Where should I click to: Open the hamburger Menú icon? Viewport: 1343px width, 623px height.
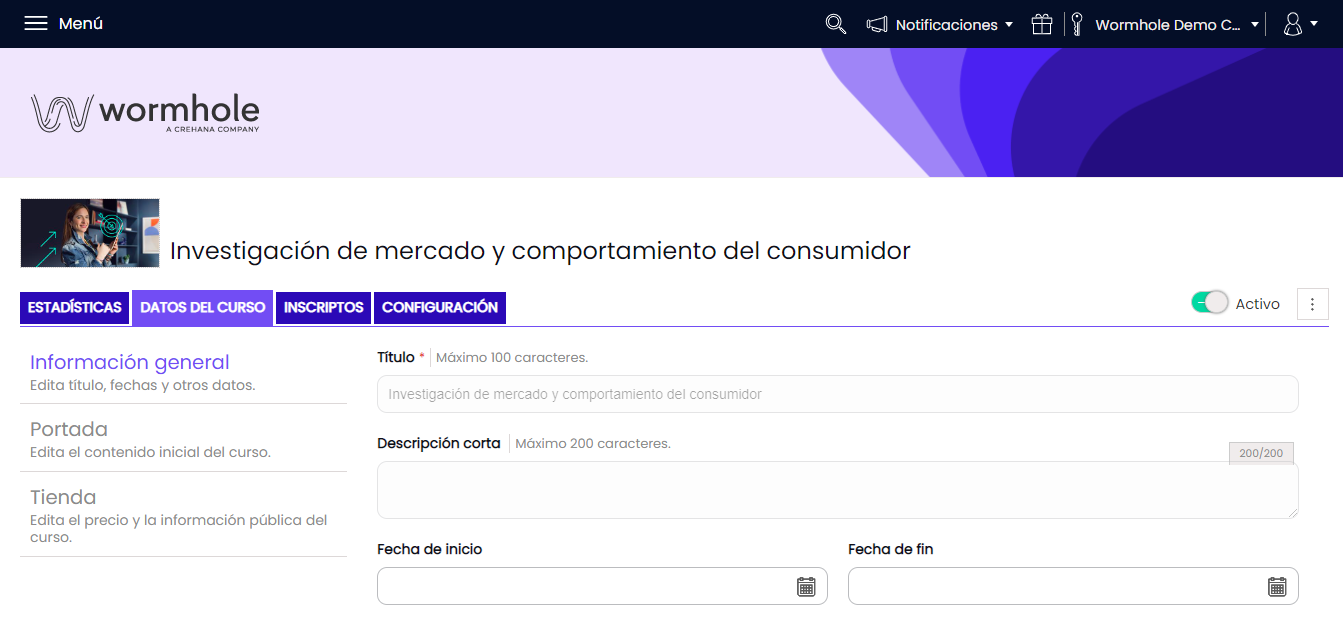[36, 24]
